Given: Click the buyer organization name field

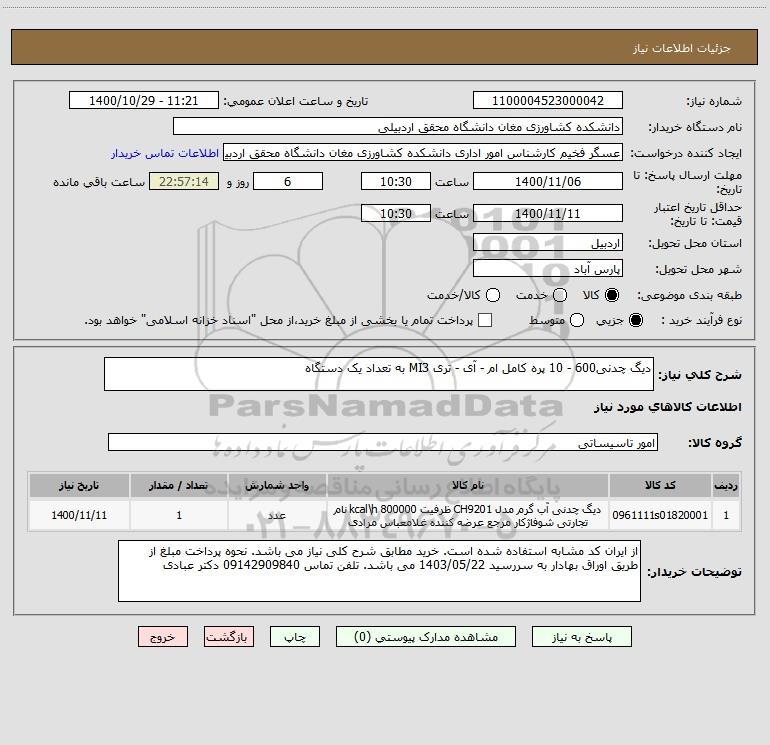Looking at the screenshot, I should (x=398, y=127).
